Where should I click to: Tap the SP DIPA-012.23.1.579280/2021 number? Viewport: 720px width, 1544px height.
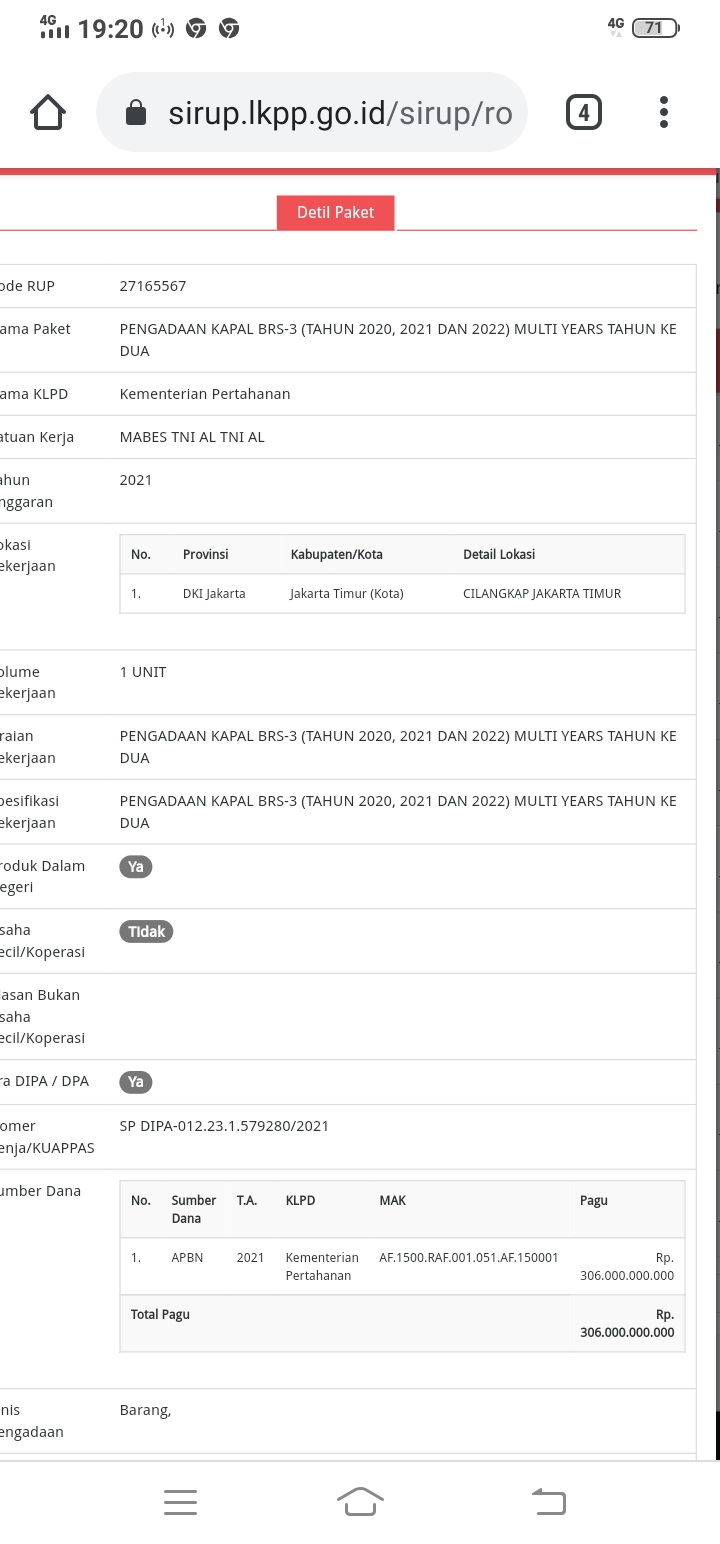point(224,1126)
